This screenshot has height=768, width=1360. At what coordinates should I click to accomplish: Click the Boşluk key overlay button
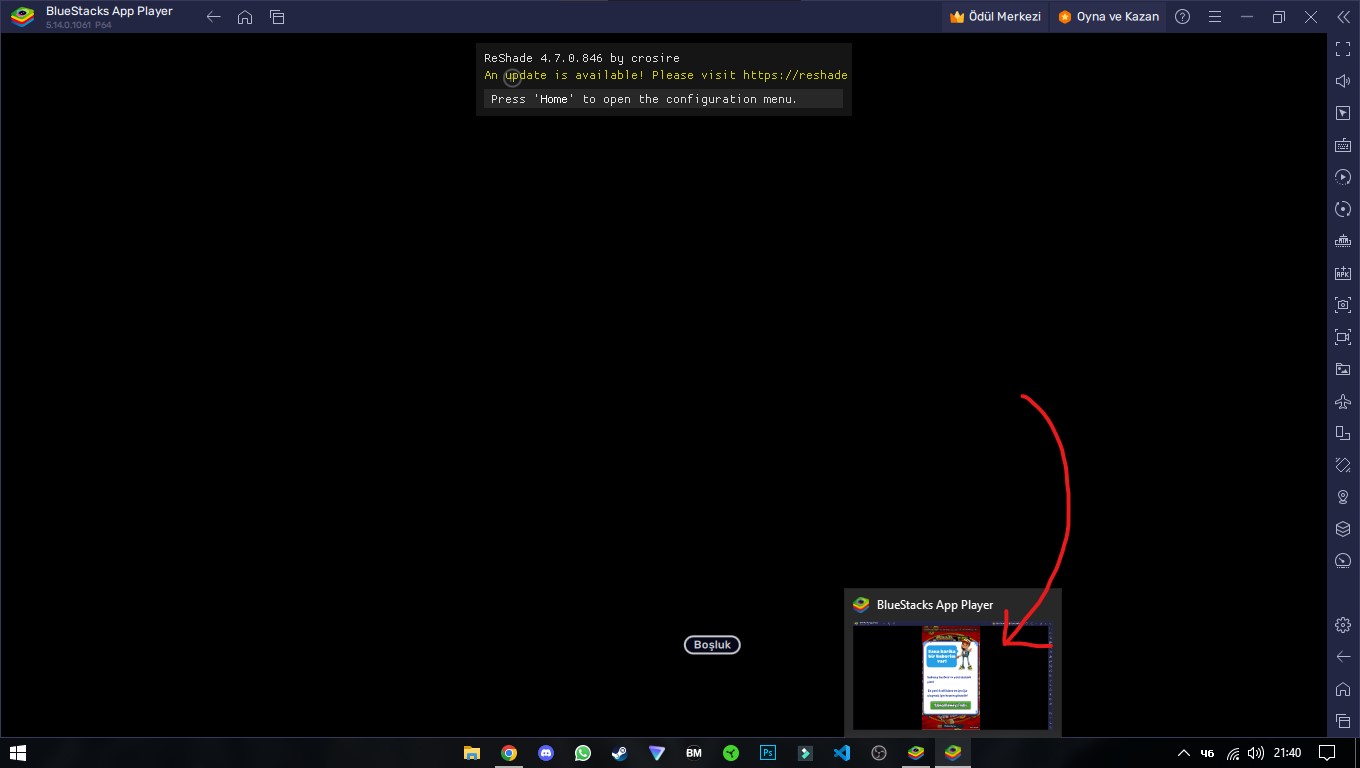712,645
